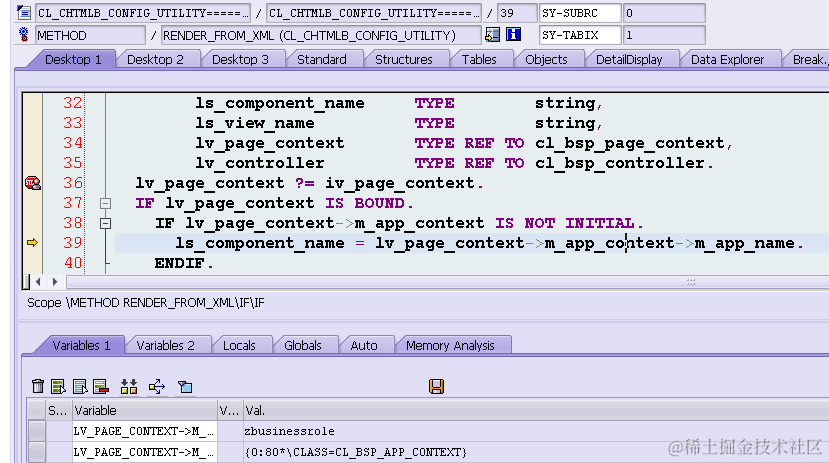Switch to the Desktop 2 tab
The height and width of the screenshot is (463, 829).
(155, 59)
